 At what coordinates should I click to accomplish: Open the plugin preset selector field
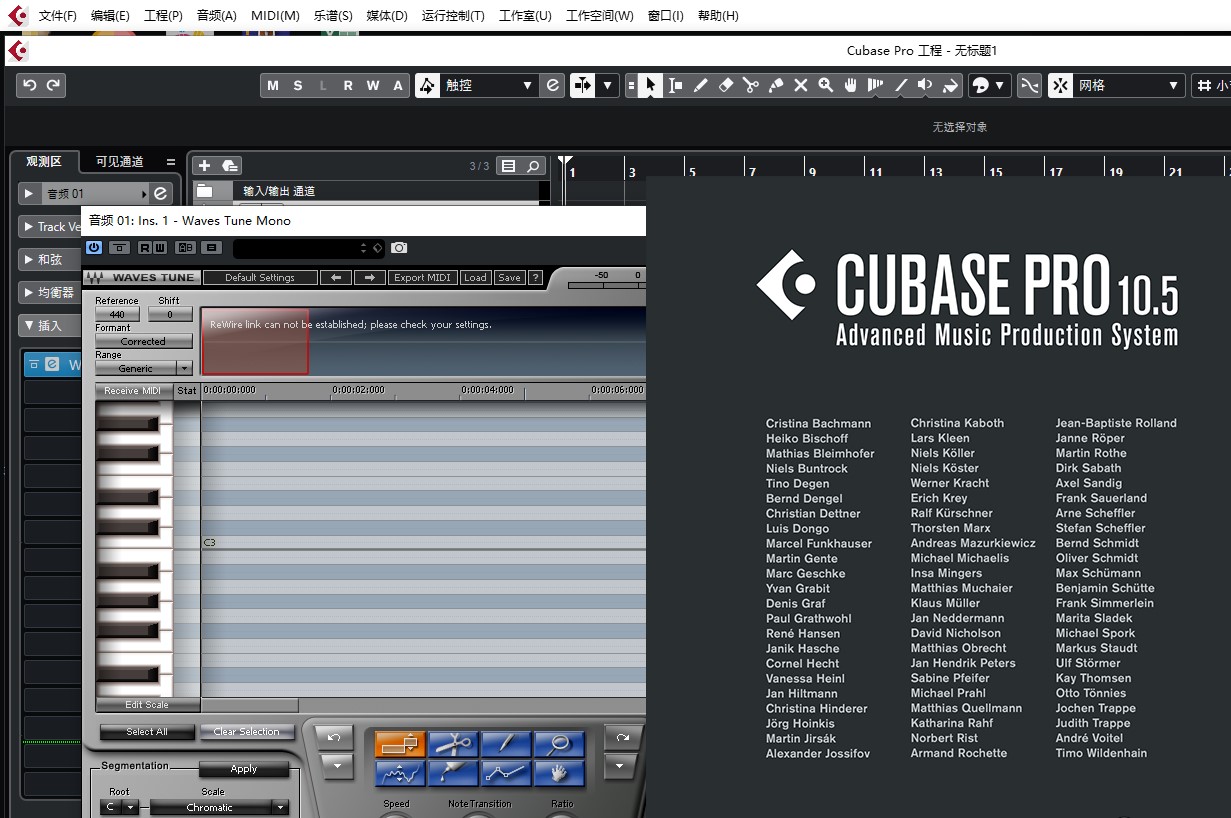point(308,248)
